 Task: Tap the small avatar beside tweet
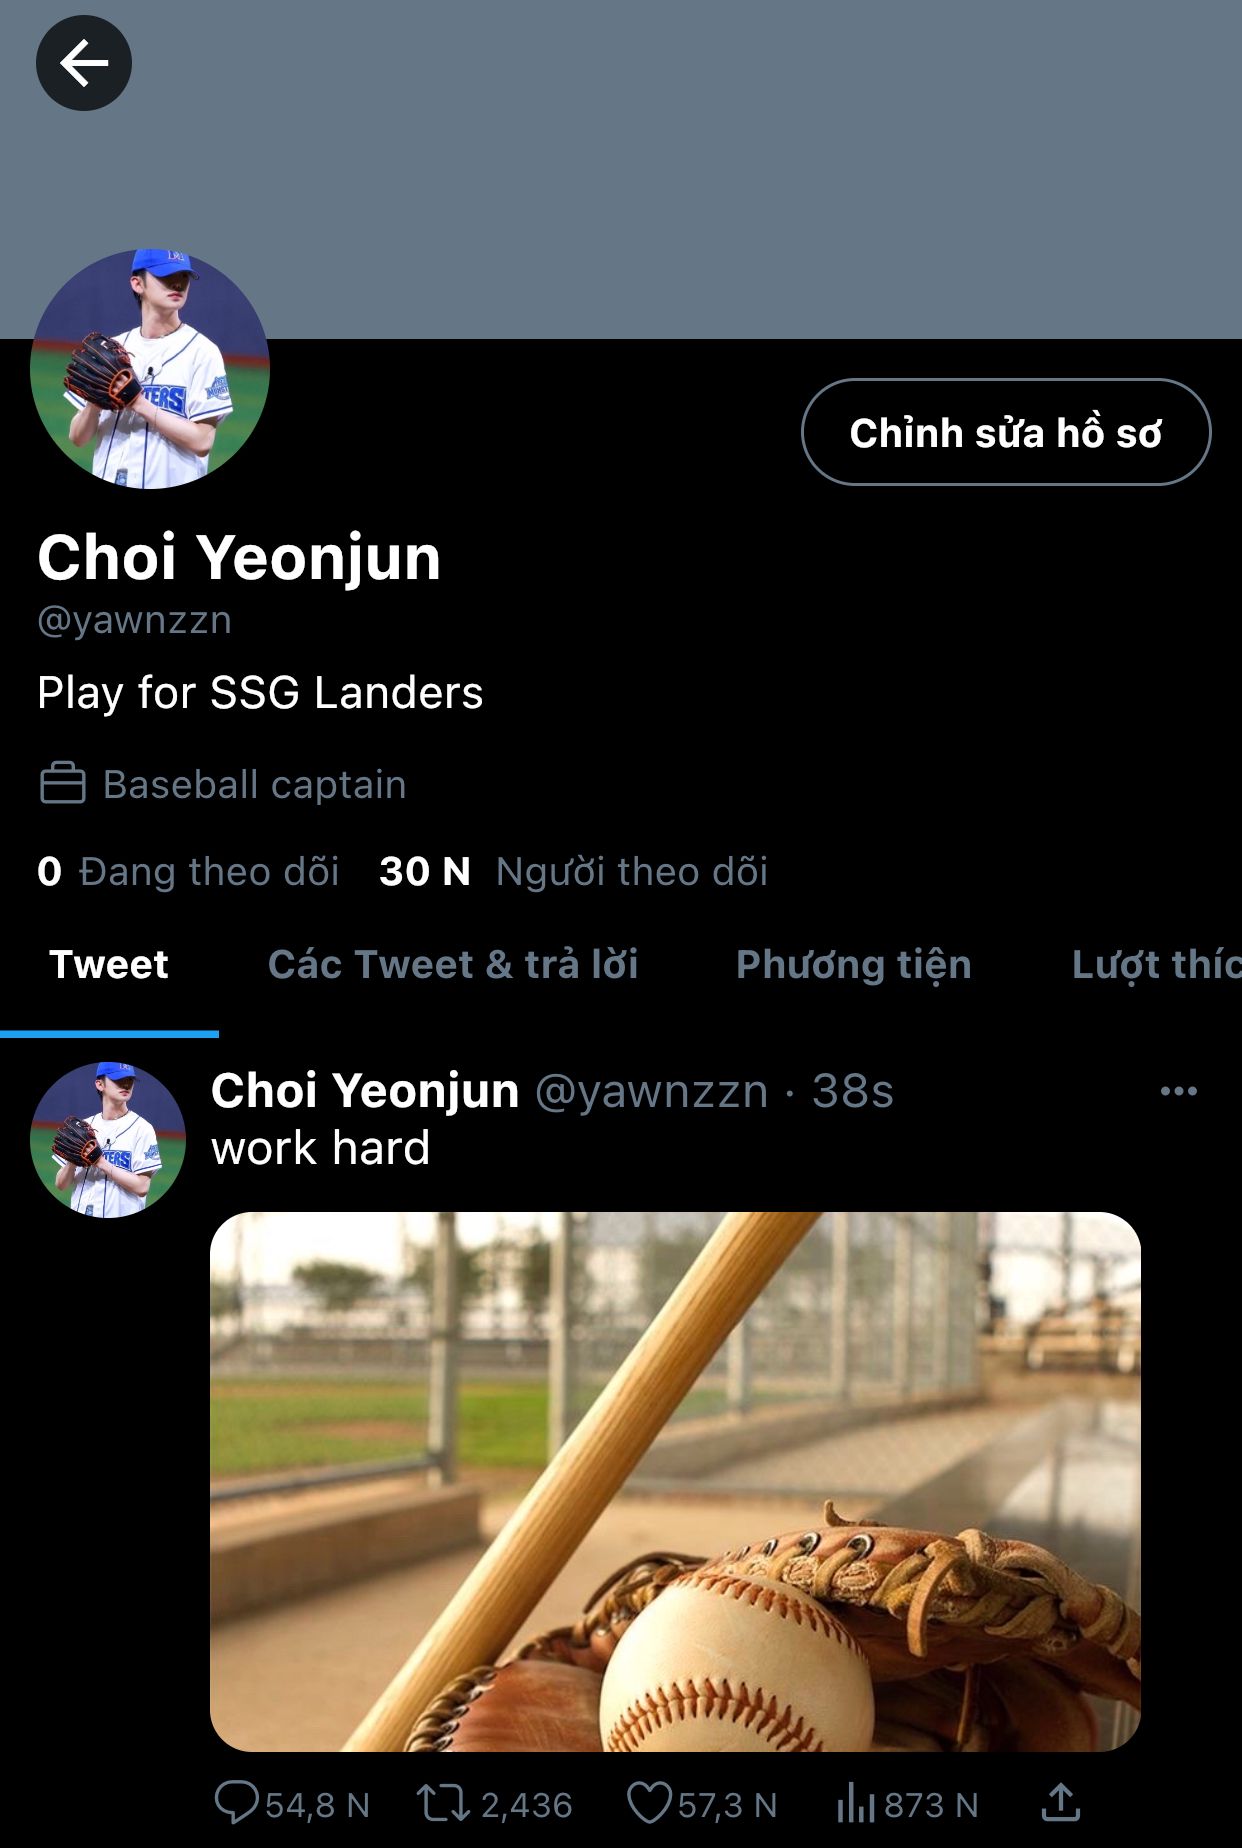(108, 1140)
